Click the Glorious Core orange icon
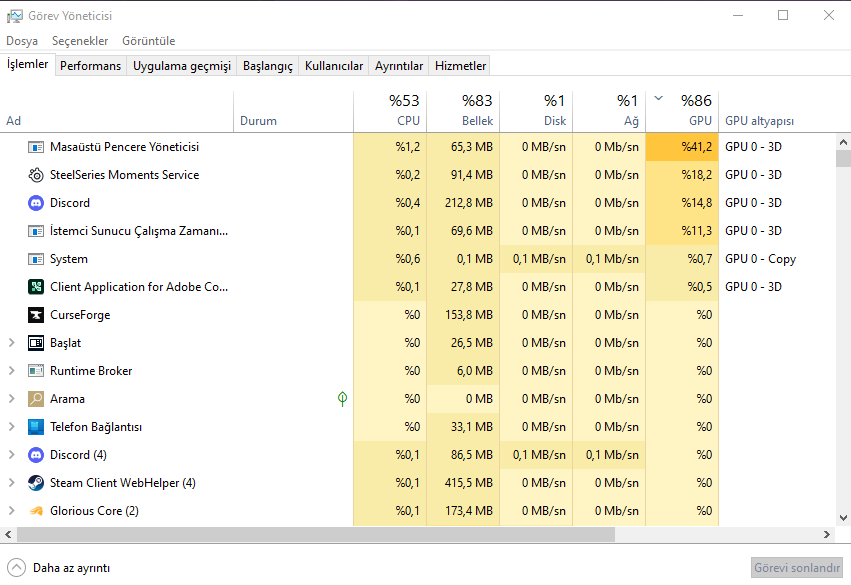Screen dimensions: 851x585 [36, 511]
